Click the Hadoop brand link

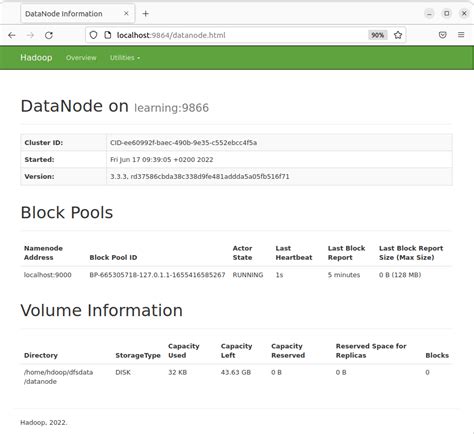36,58
